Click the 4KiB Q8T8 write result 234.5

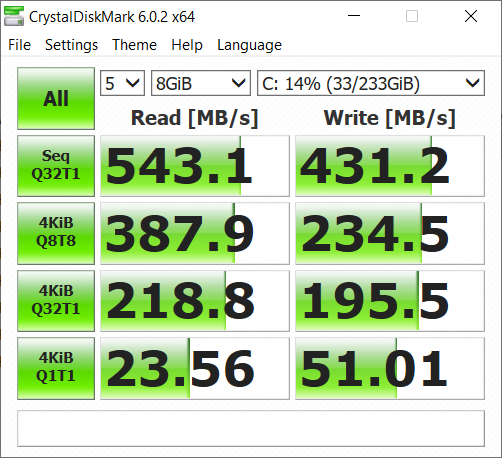tap(390, 233)
